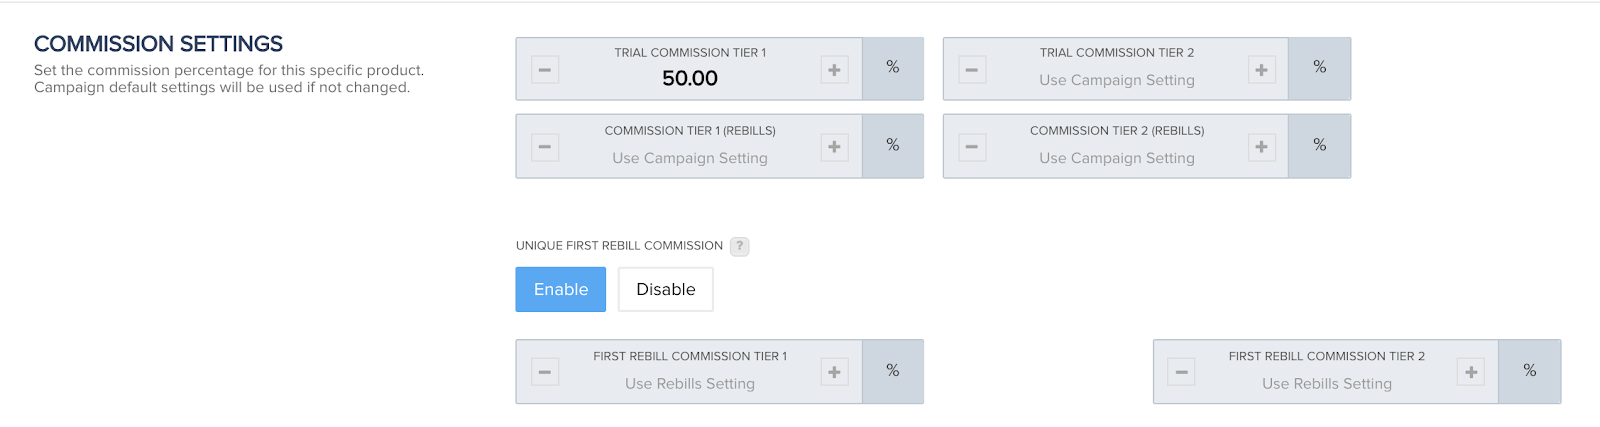Increase Trial Commission Tier 1 with plus
Image resolution: width=1600 pixels, height=427 pixels.
[x=834, y=70]
